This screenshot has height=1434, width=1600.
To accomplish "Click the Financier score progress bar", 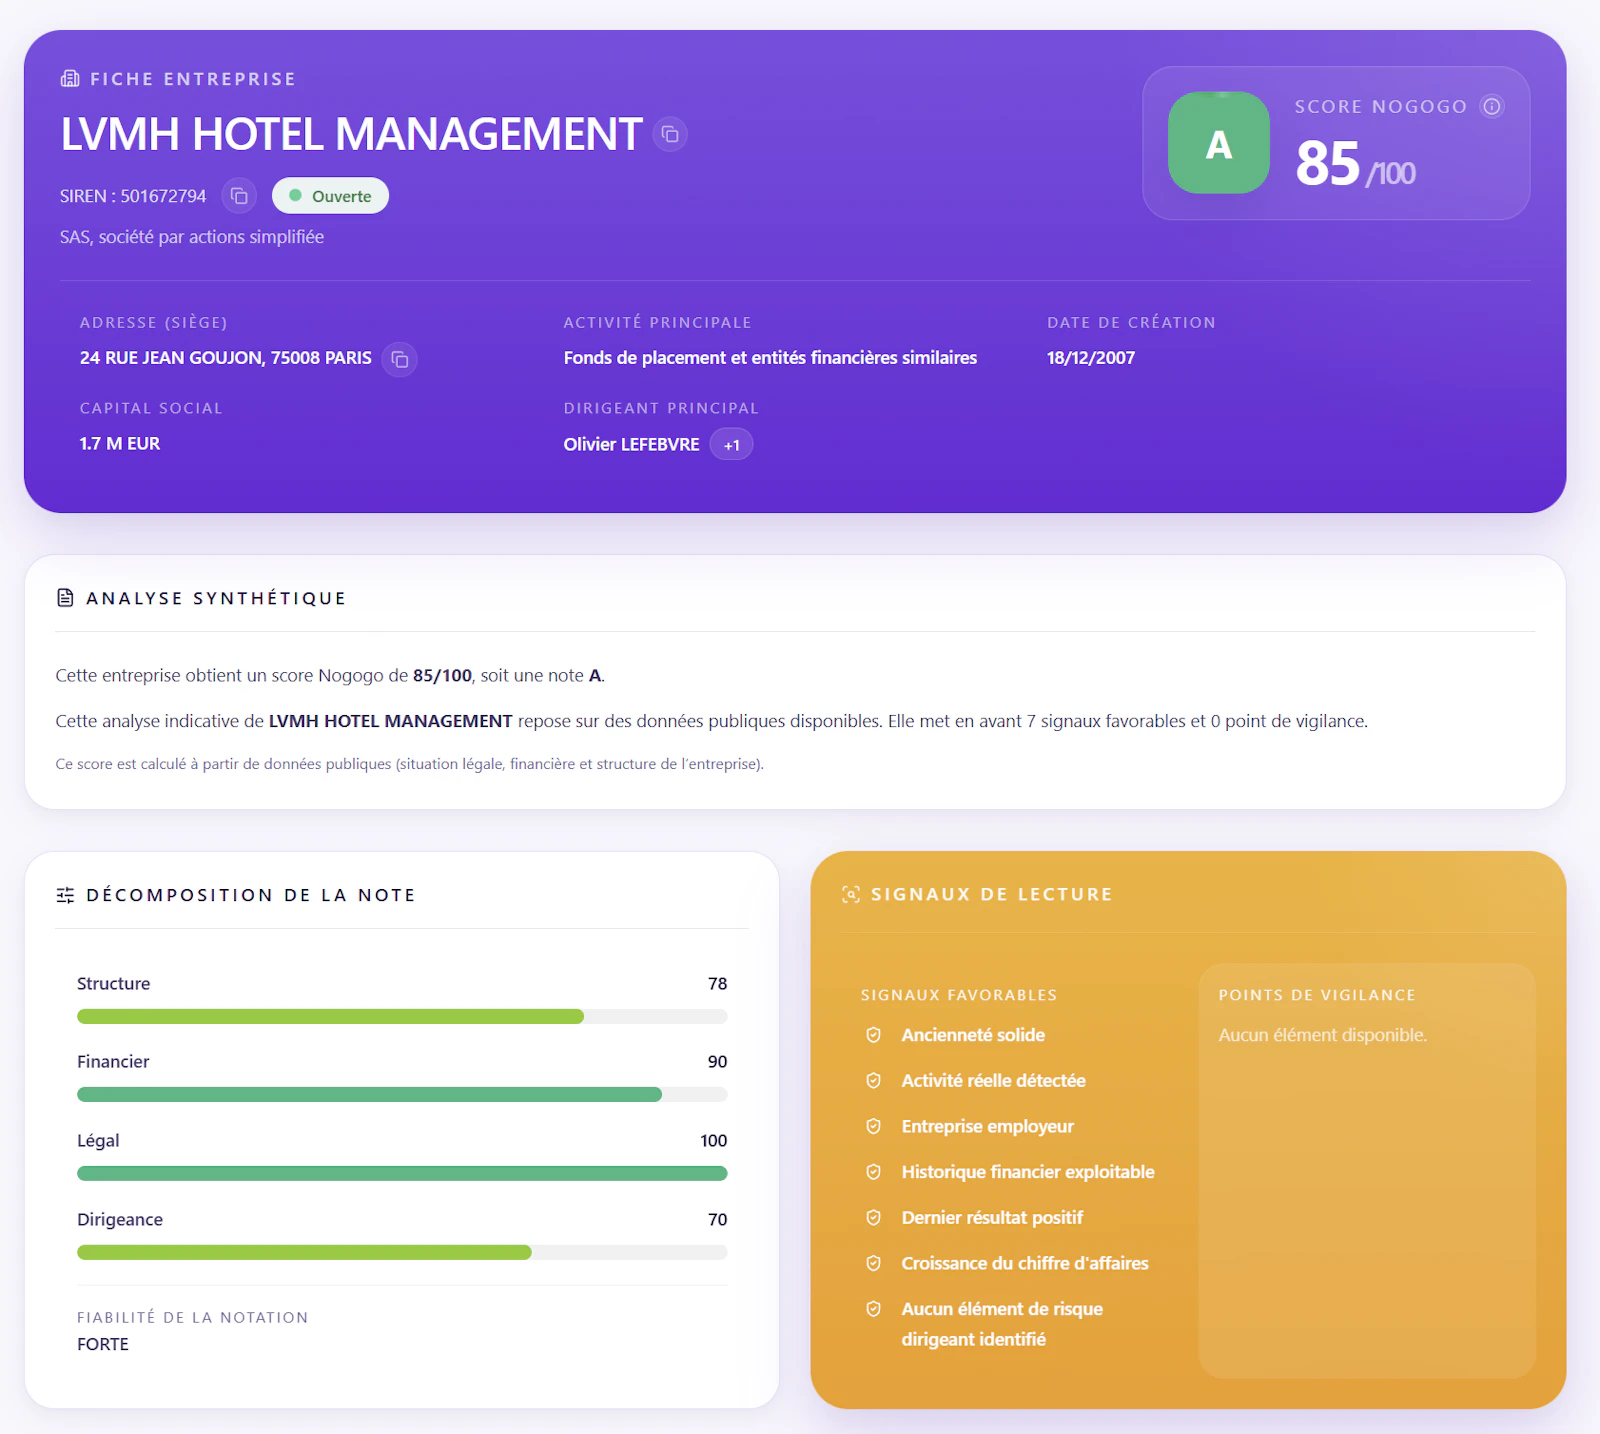I will point(402,1095).
